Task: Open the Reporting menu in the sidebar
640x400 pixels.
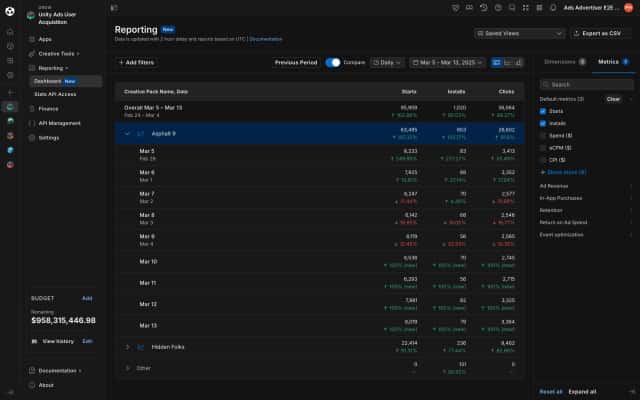Action: (x=53, y=68)
